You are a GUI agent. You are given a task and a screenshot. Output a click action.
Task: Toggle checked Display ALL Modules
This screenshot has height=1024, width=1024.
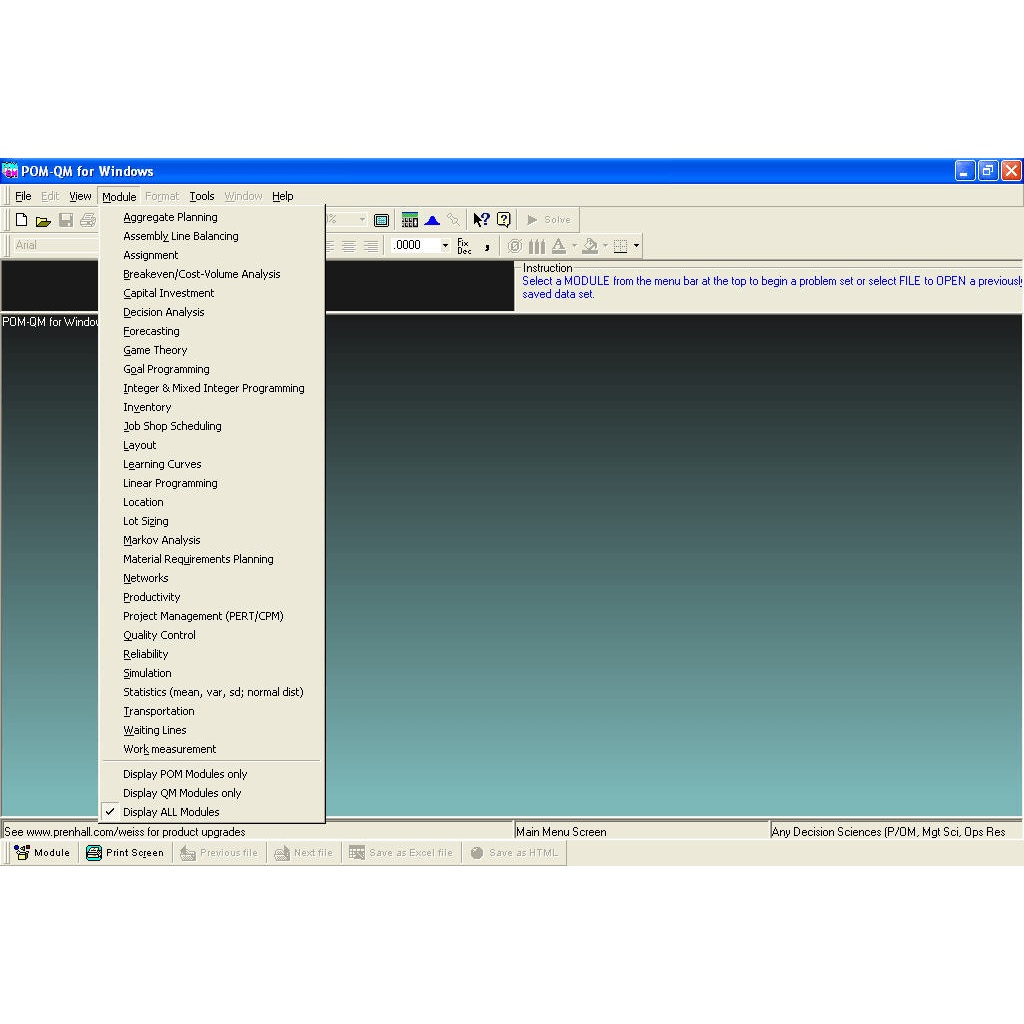click(x=212, y=812)
